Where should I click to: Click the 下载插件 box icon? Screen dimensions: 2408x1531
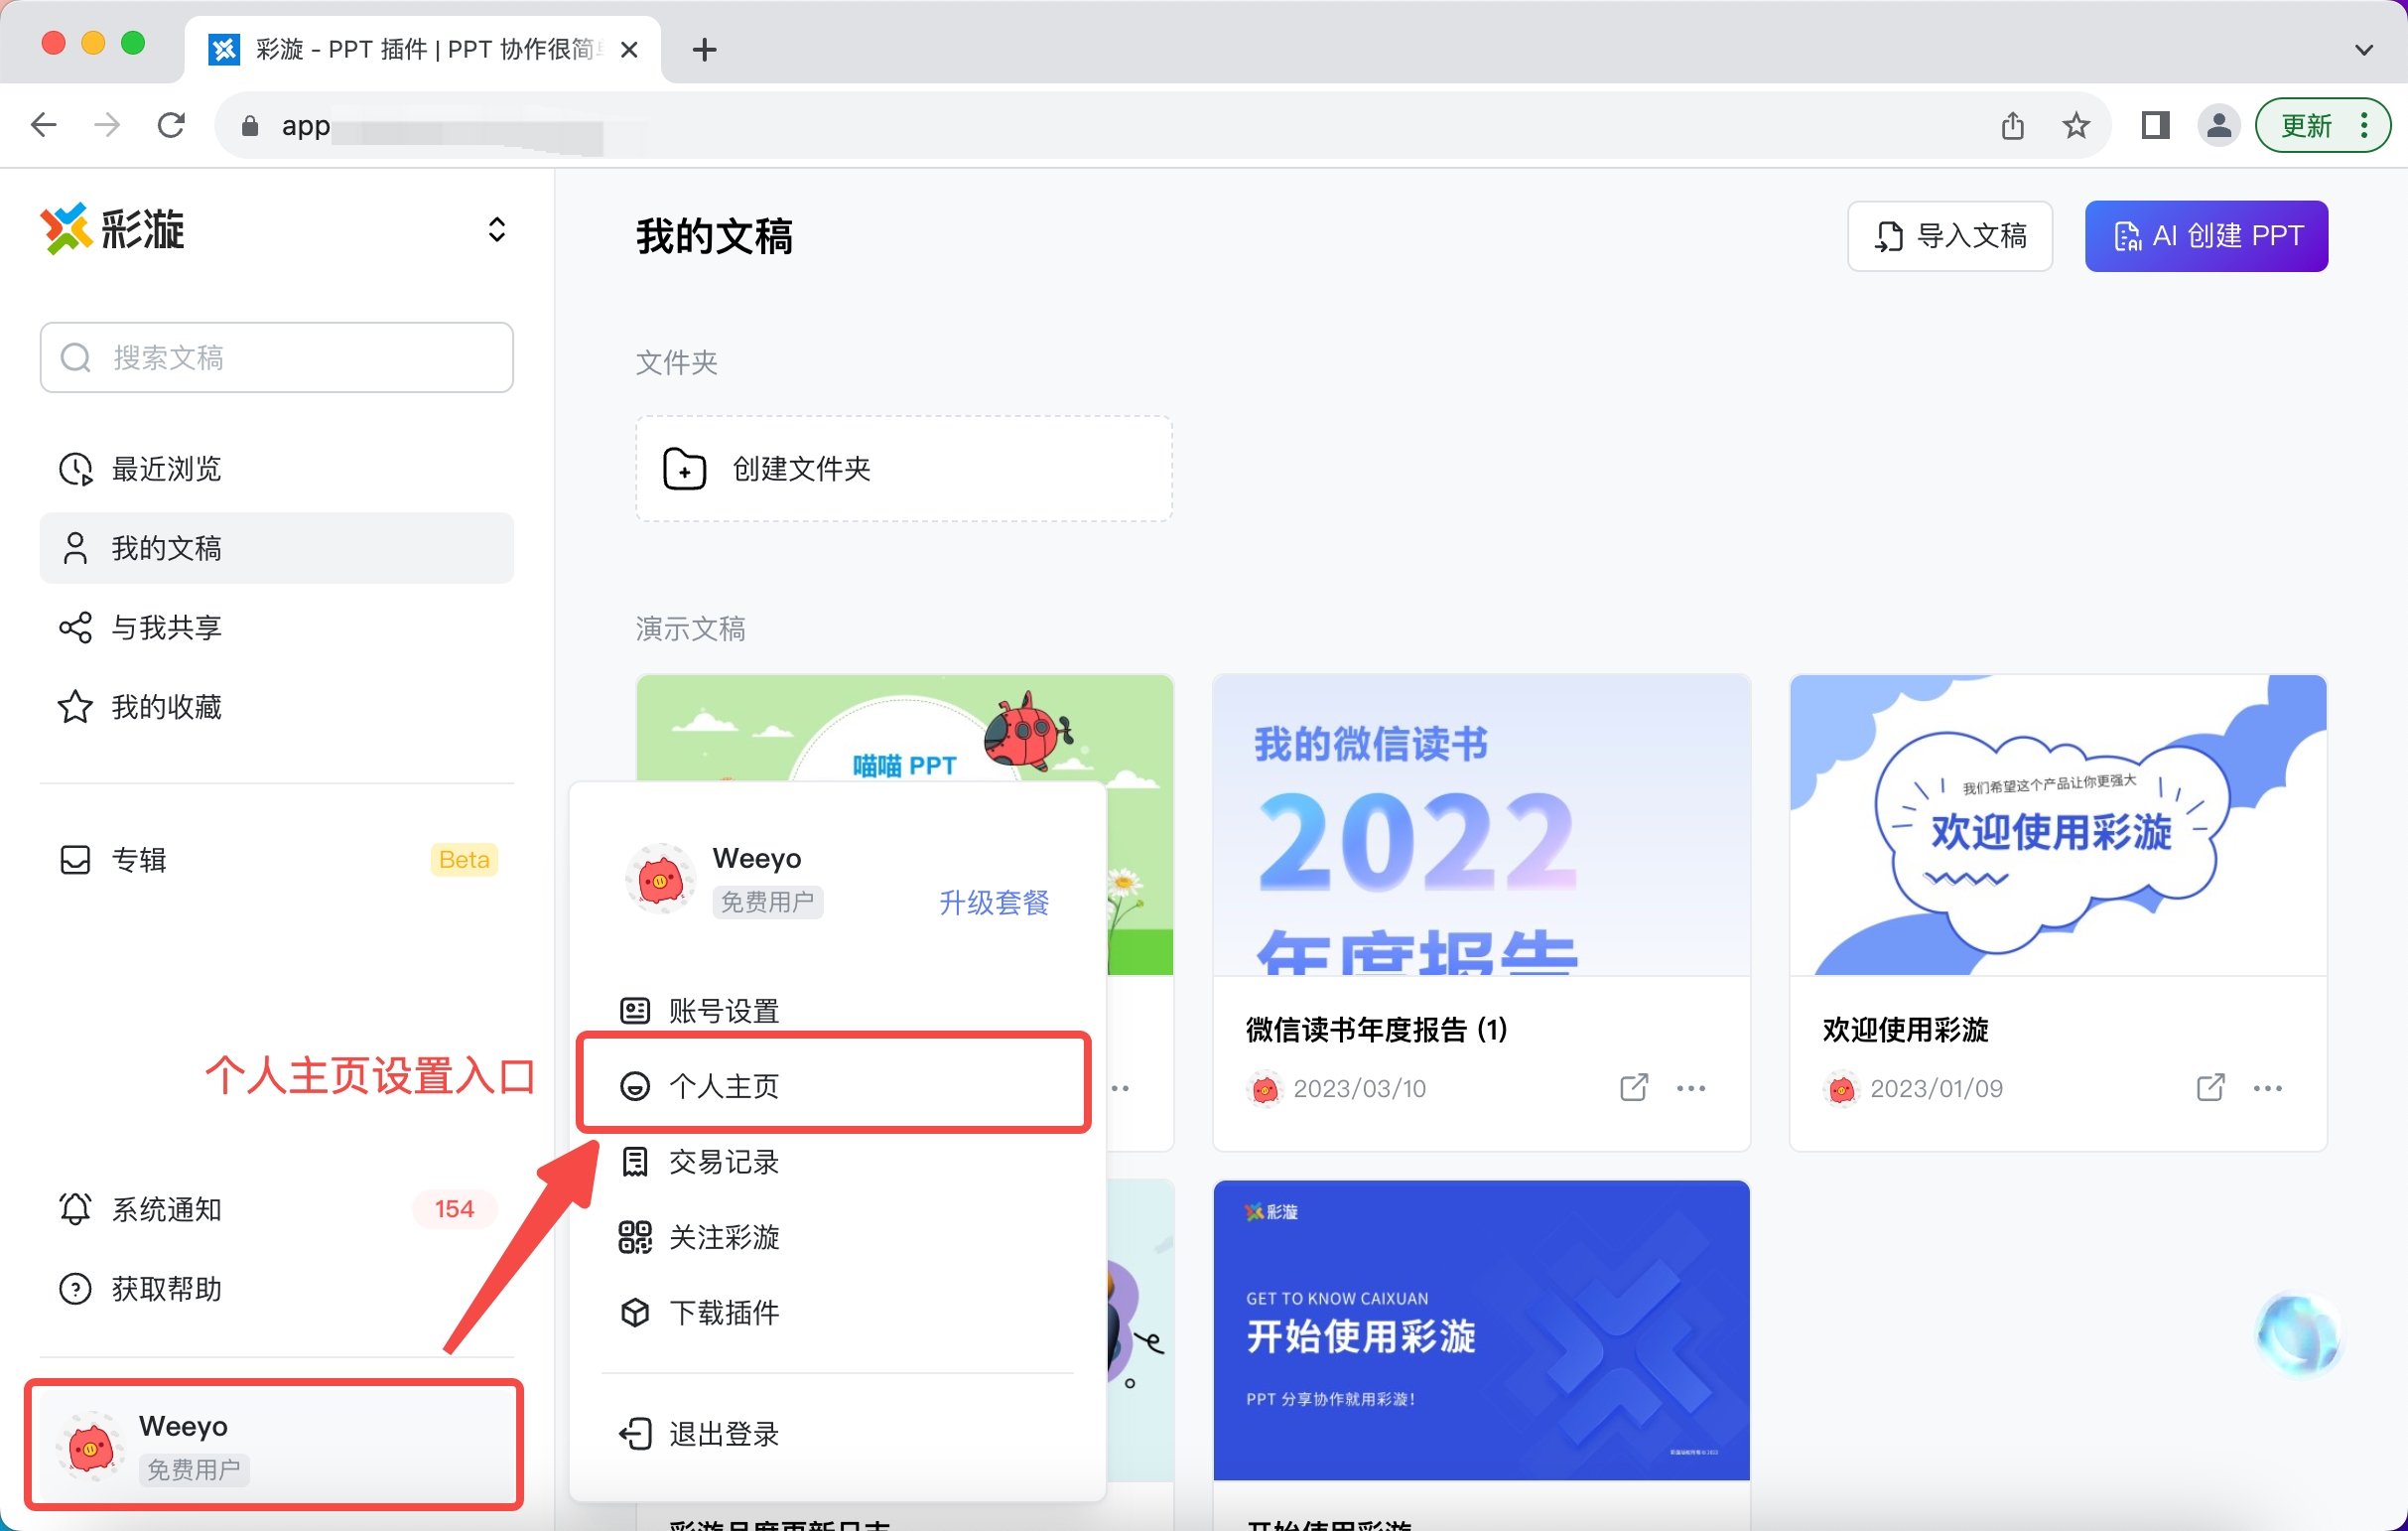coord(635,1312)
